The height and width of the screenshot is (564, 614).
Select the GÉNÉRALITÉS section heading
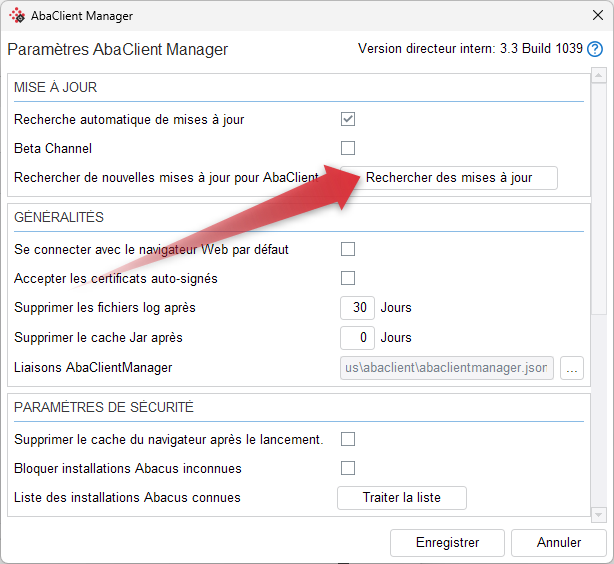(x=59, y=217)
